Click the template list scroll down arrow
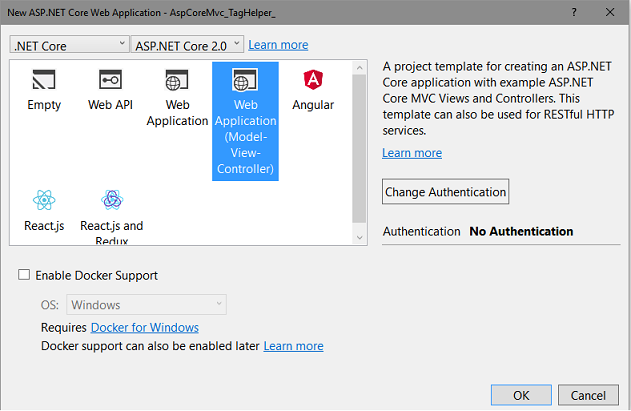This screenshot has width=631, height=411. 359,238
